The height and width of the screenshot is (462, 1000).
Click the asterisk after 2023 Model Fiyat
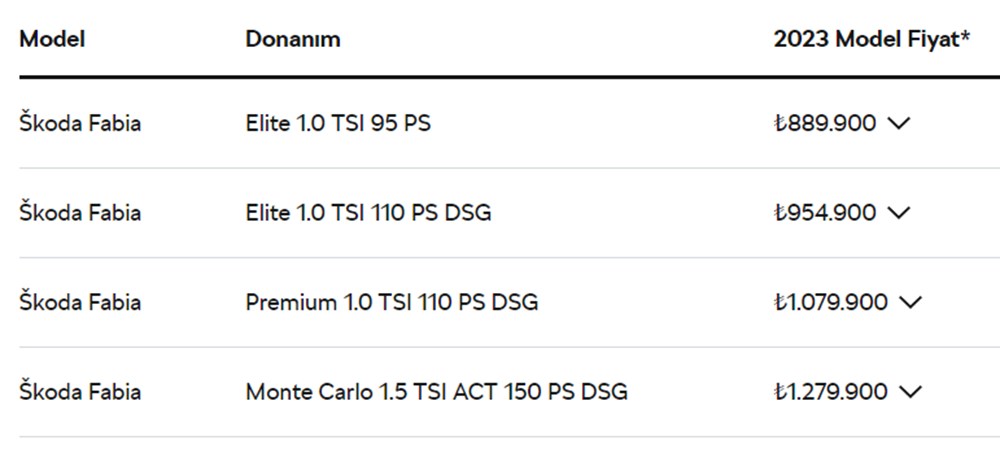[x=967, y=37]
